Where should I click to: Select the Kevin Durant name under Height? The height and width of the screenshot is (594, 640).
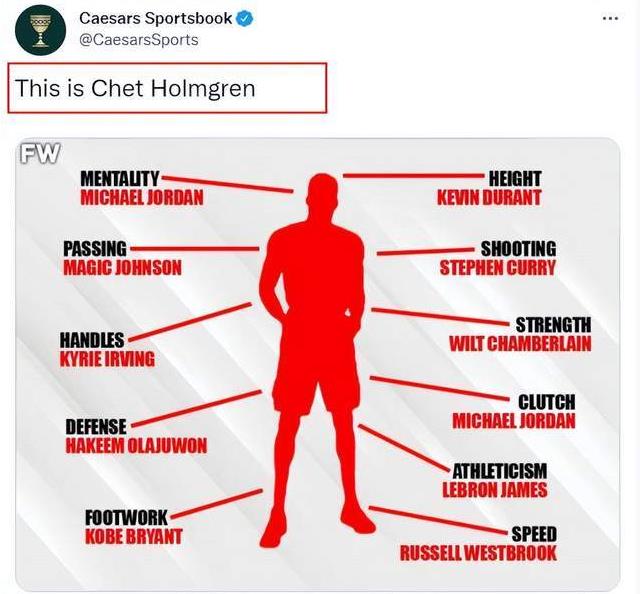(x=489, y=198)
